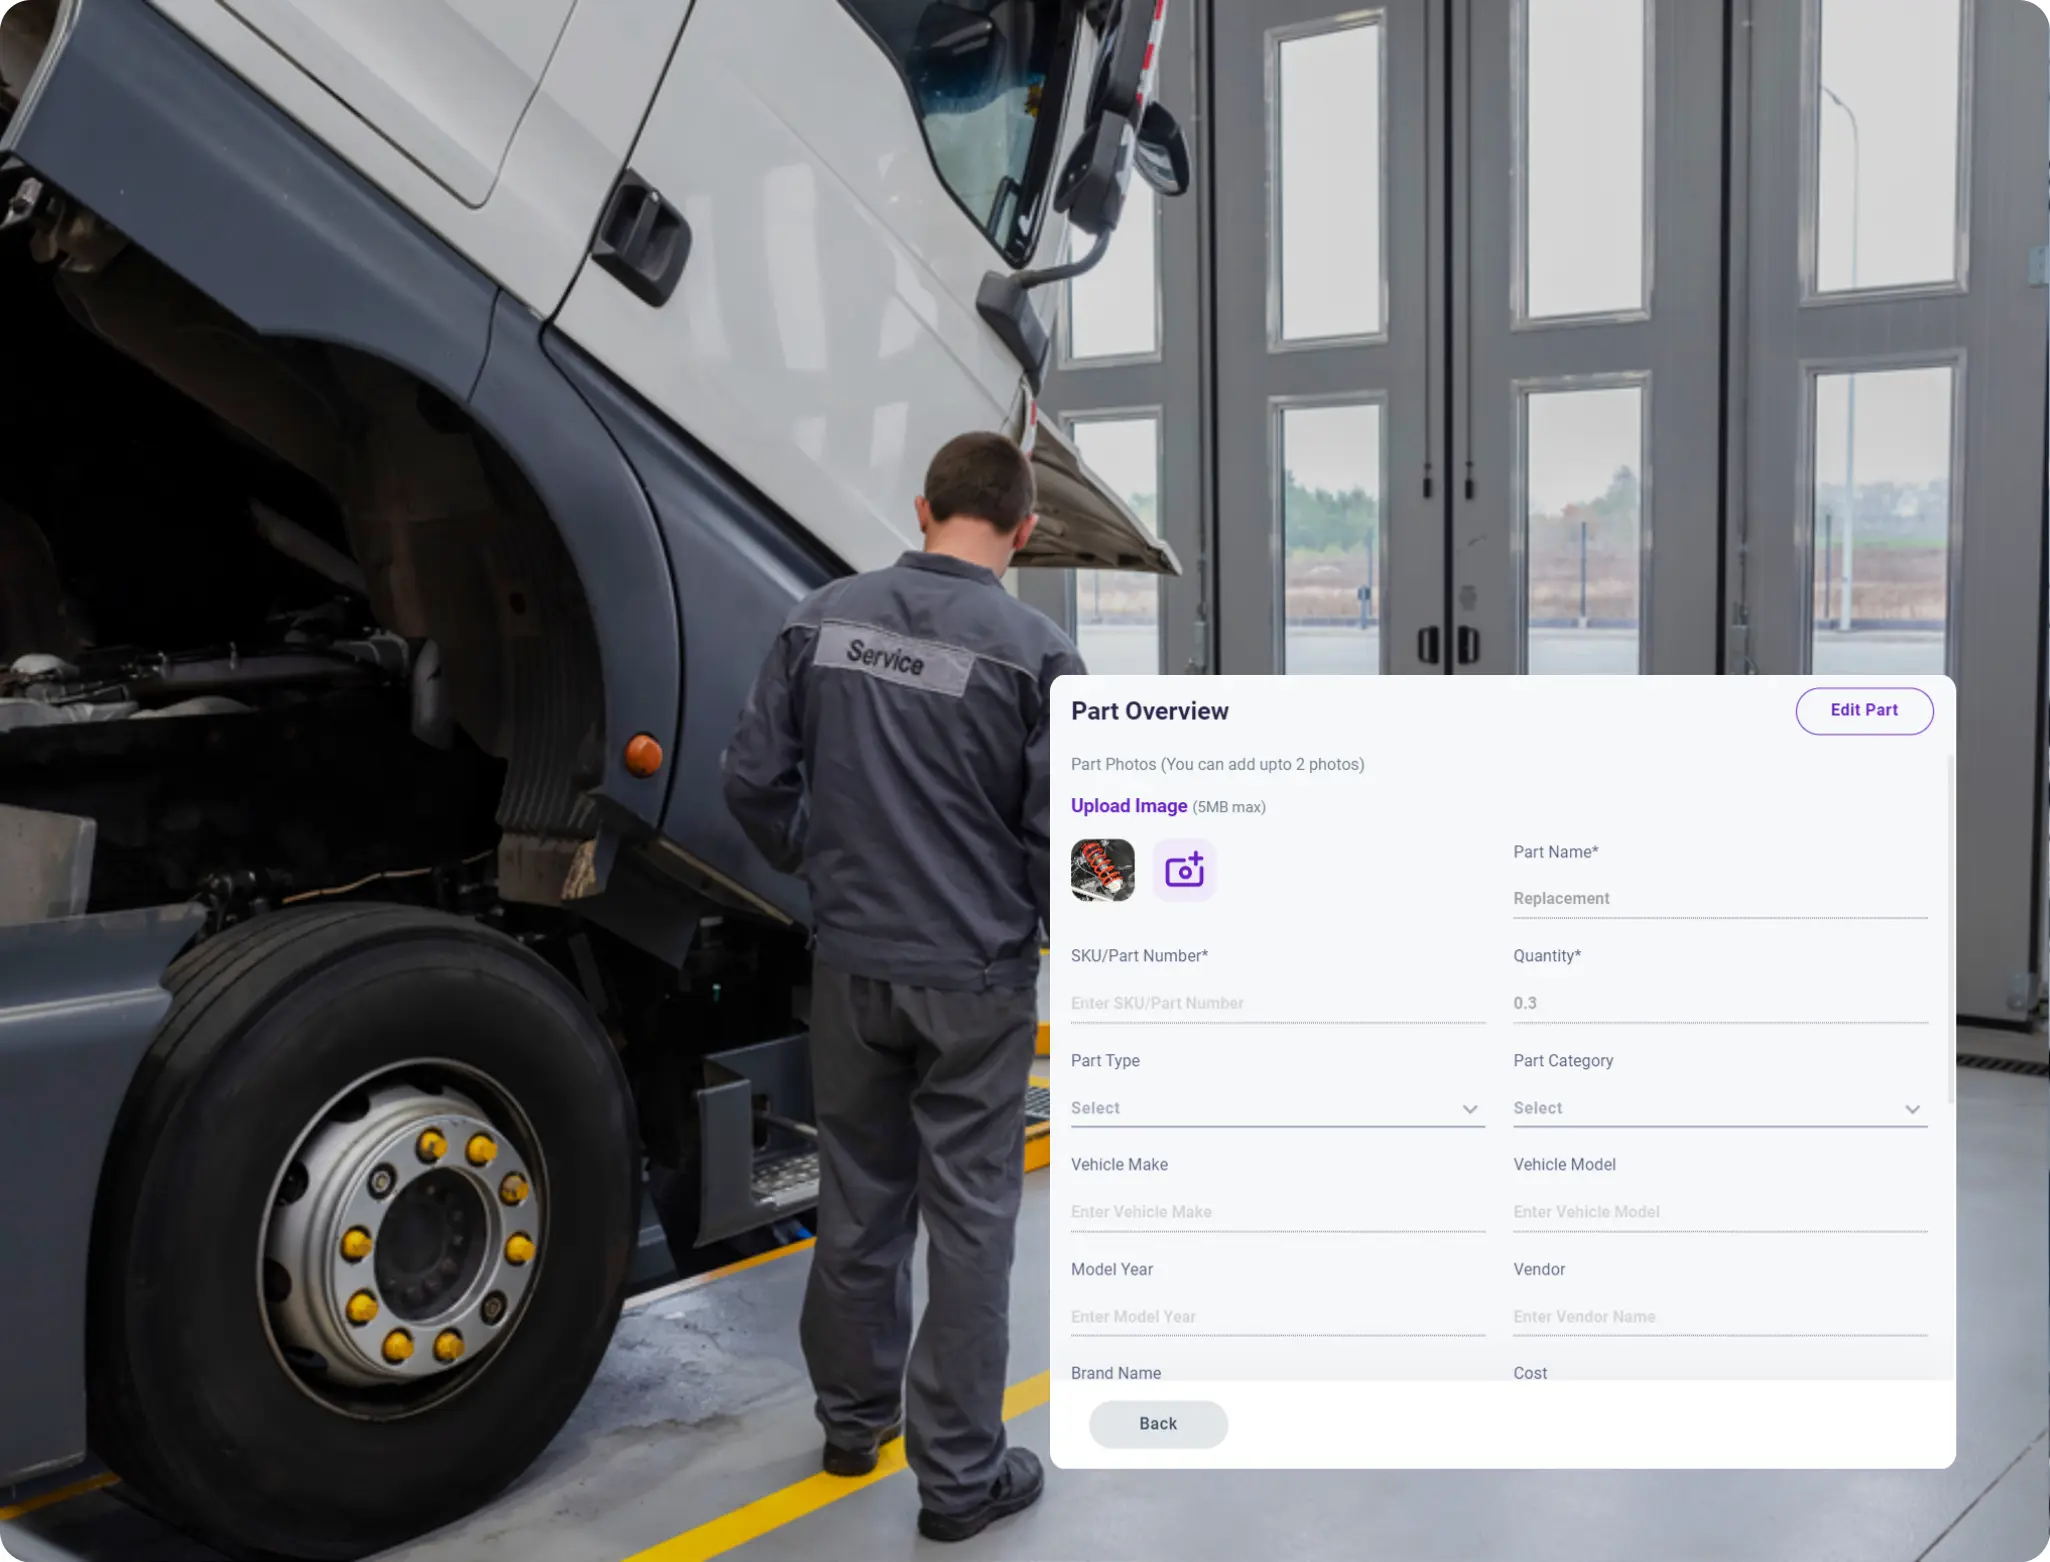
Task: Click the Part Overview panel header
Action: click(1148, 709)
